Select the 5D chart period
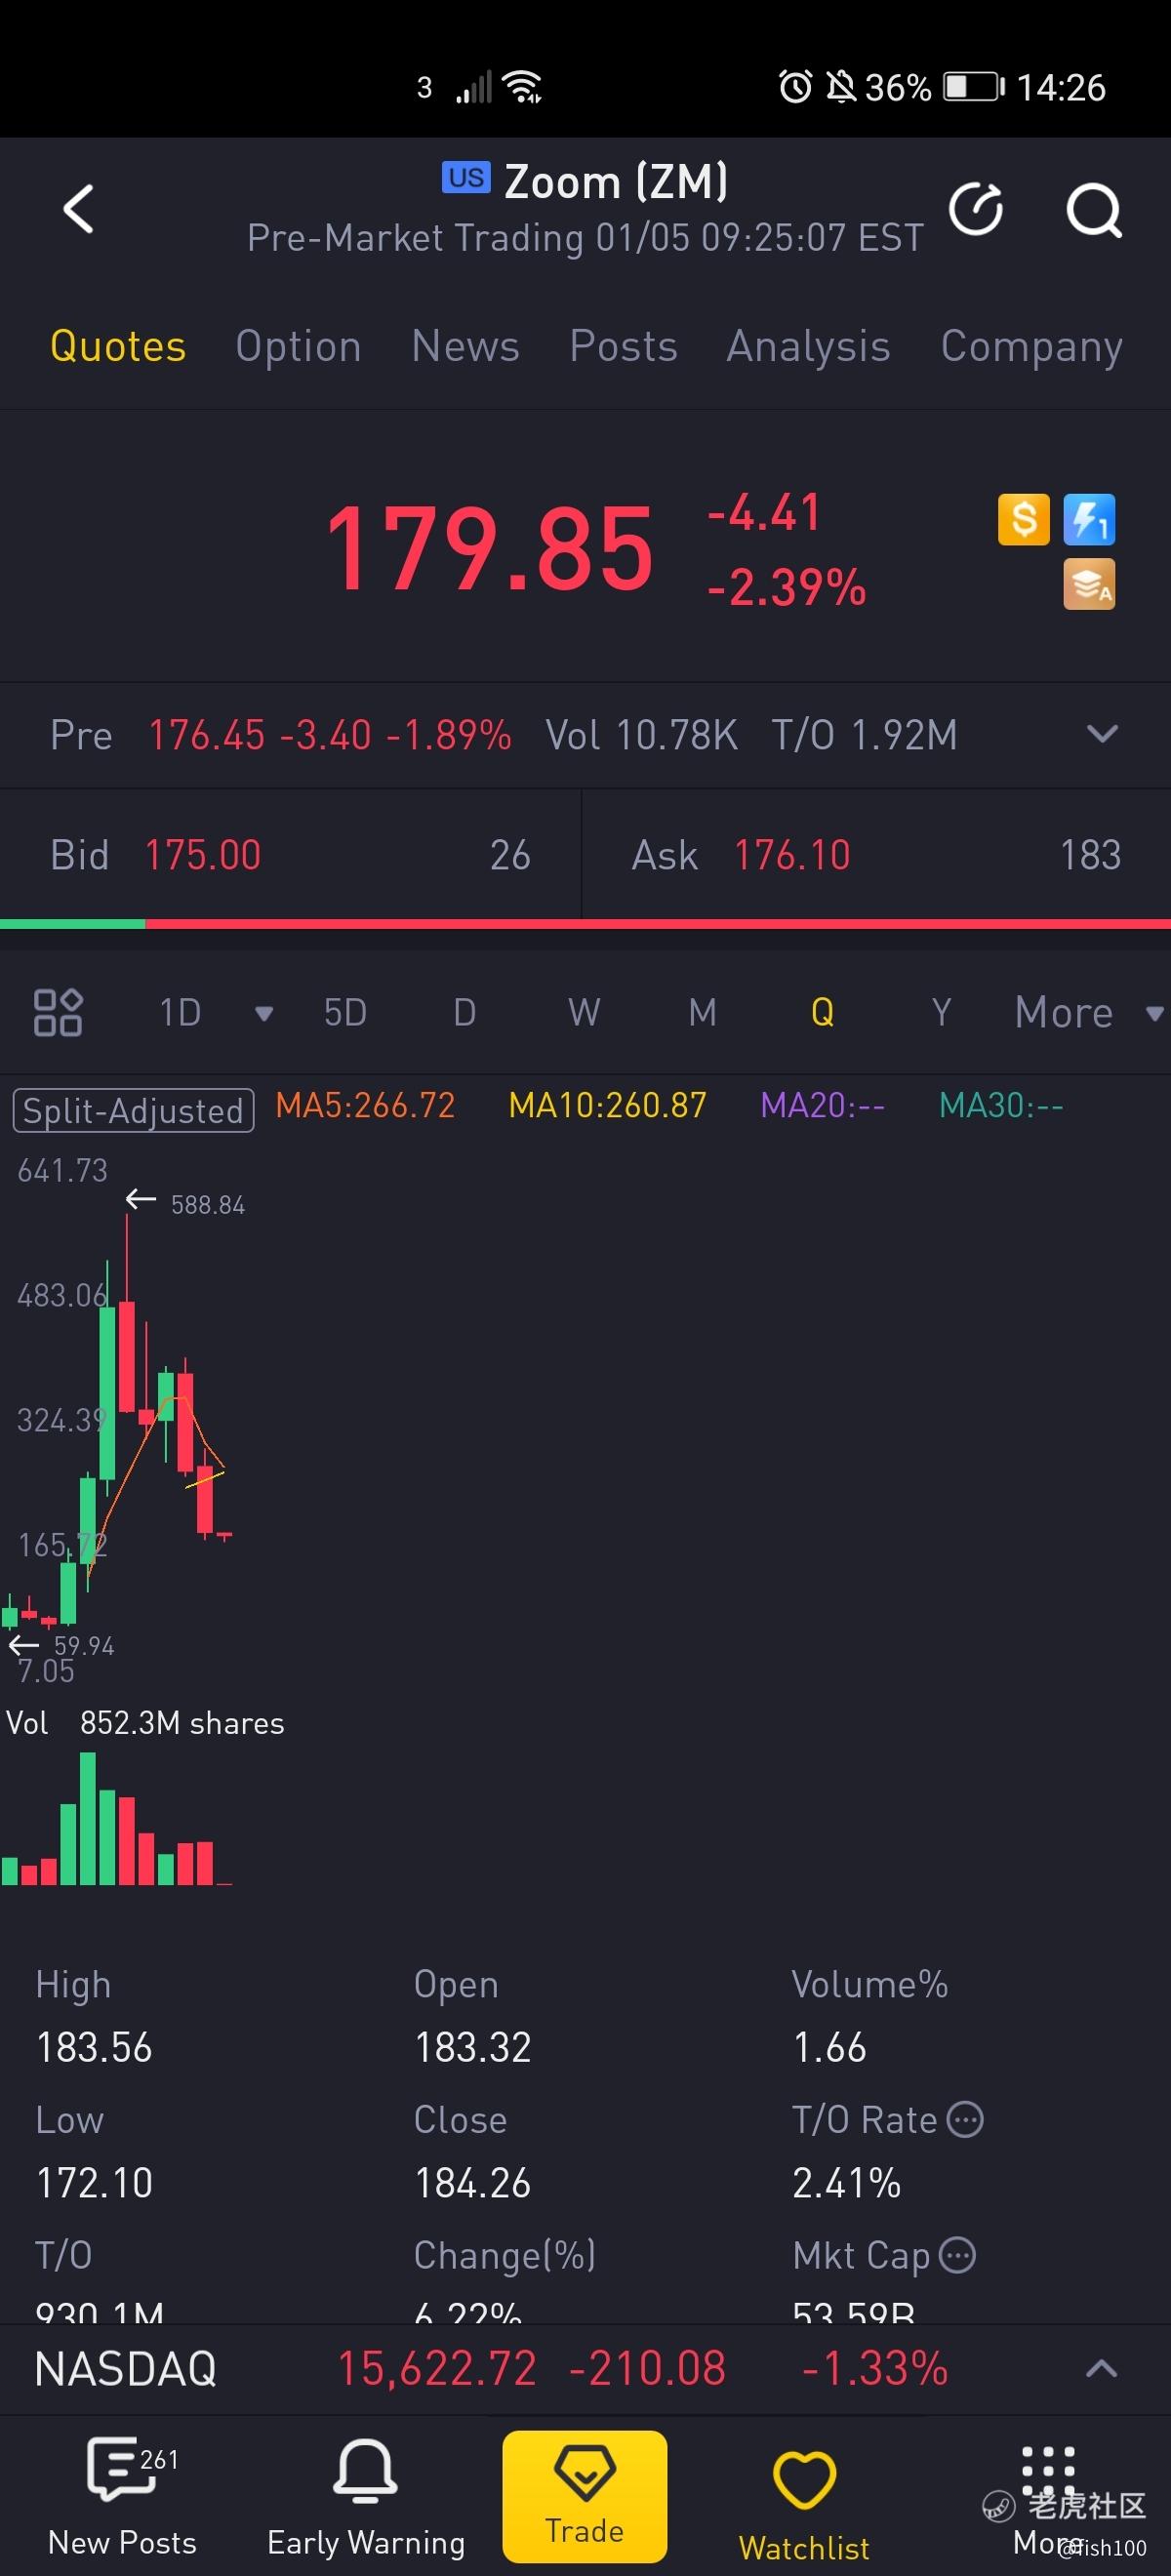Image resolution: width=1171 pixels, height=2576 pixels. 345,1012
